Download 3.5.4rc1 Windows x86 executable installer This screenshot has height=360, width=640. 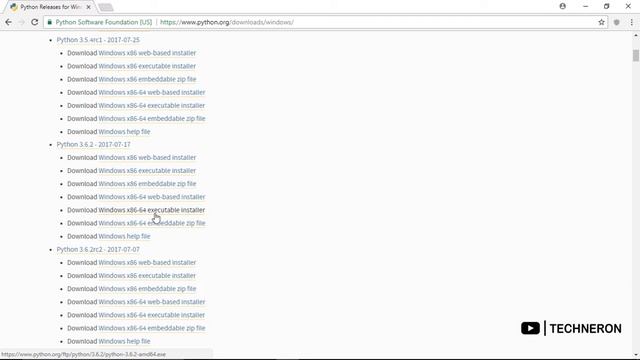click(x=147, y=66)
